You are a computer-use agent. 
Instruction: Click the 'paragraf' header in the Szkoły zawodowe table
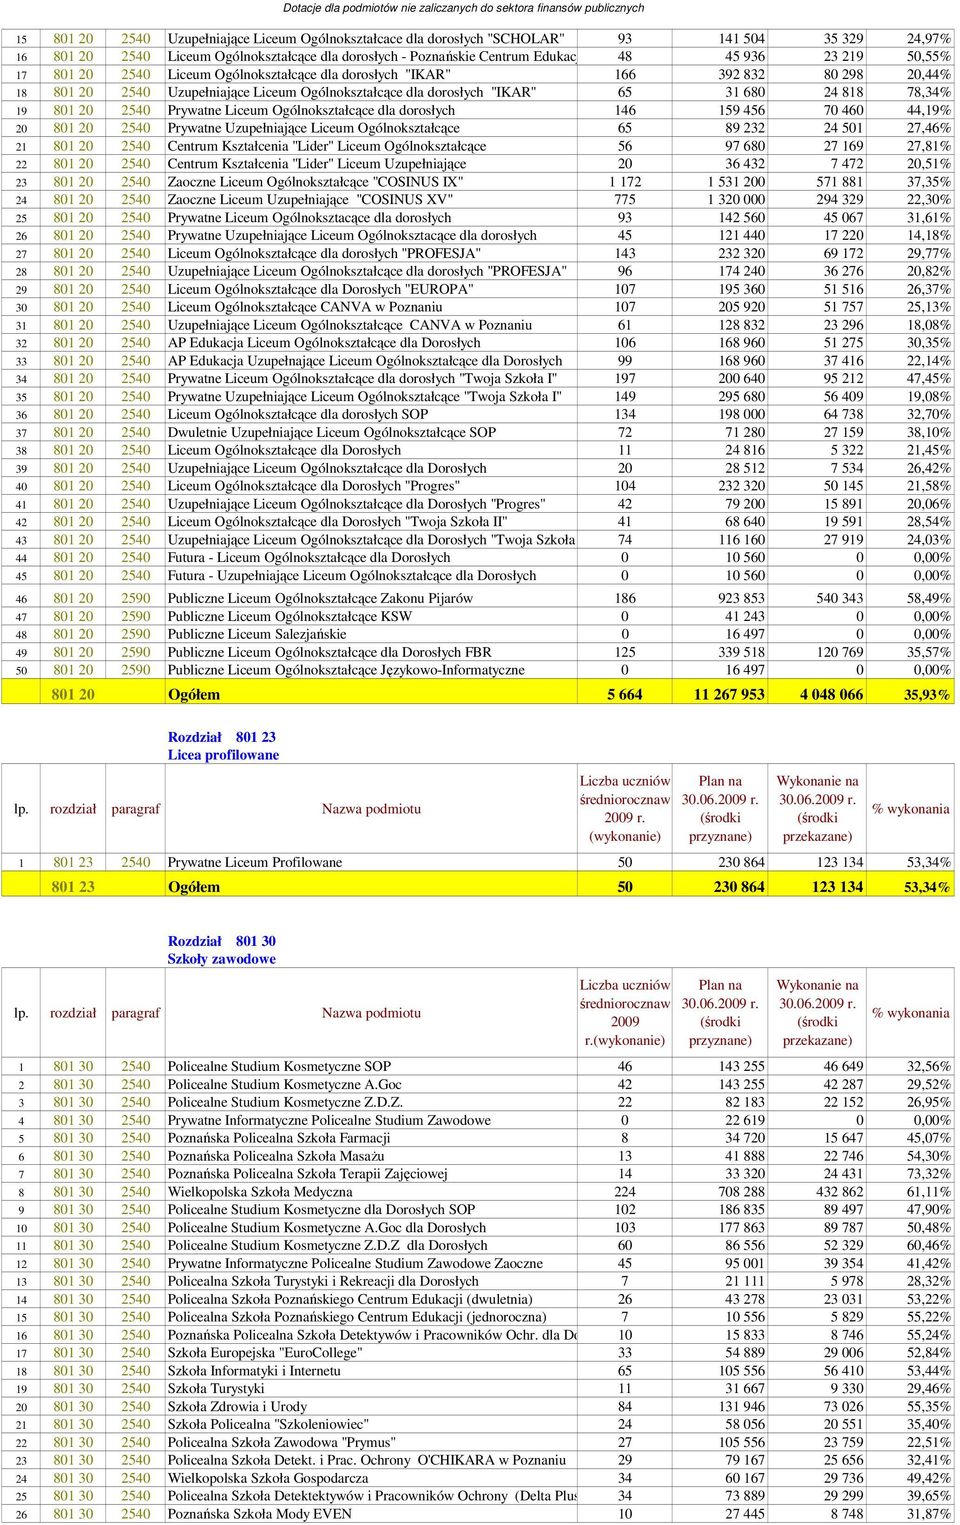(x=136, y=1013)
